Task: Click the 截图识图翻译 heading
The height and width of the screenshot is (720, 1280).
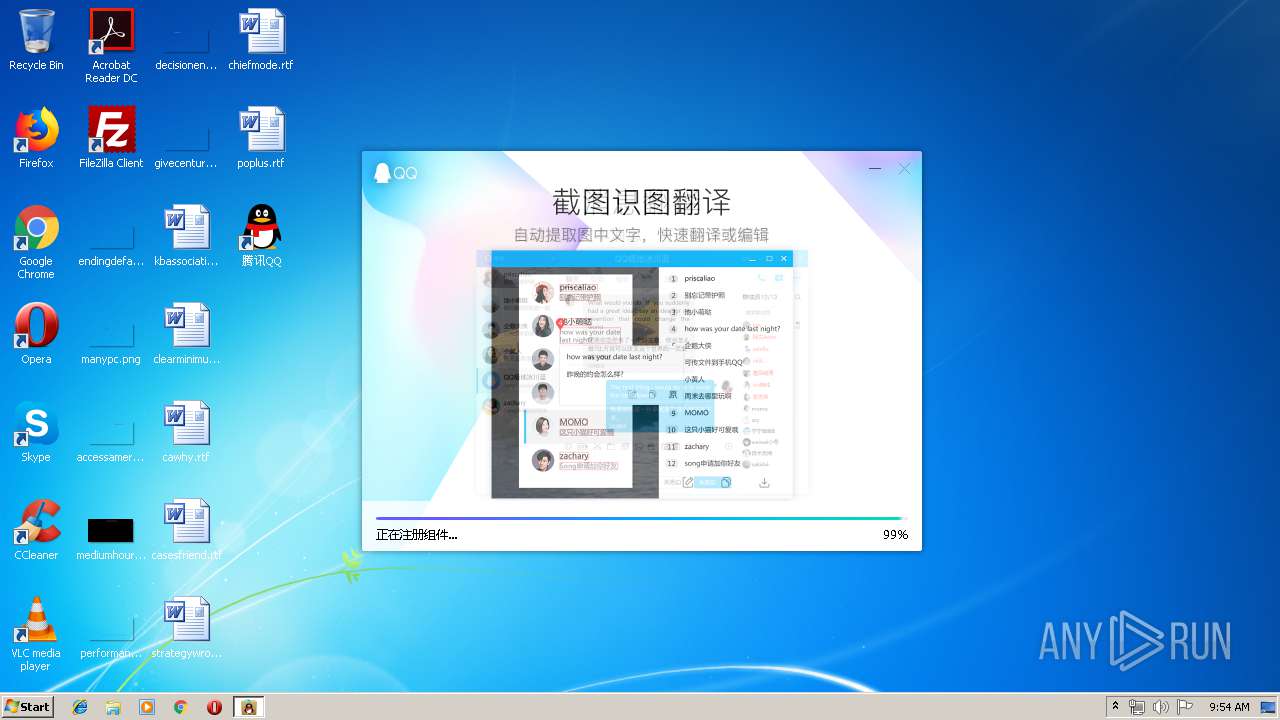Action: pyautogui.click(x=642, y=202)
